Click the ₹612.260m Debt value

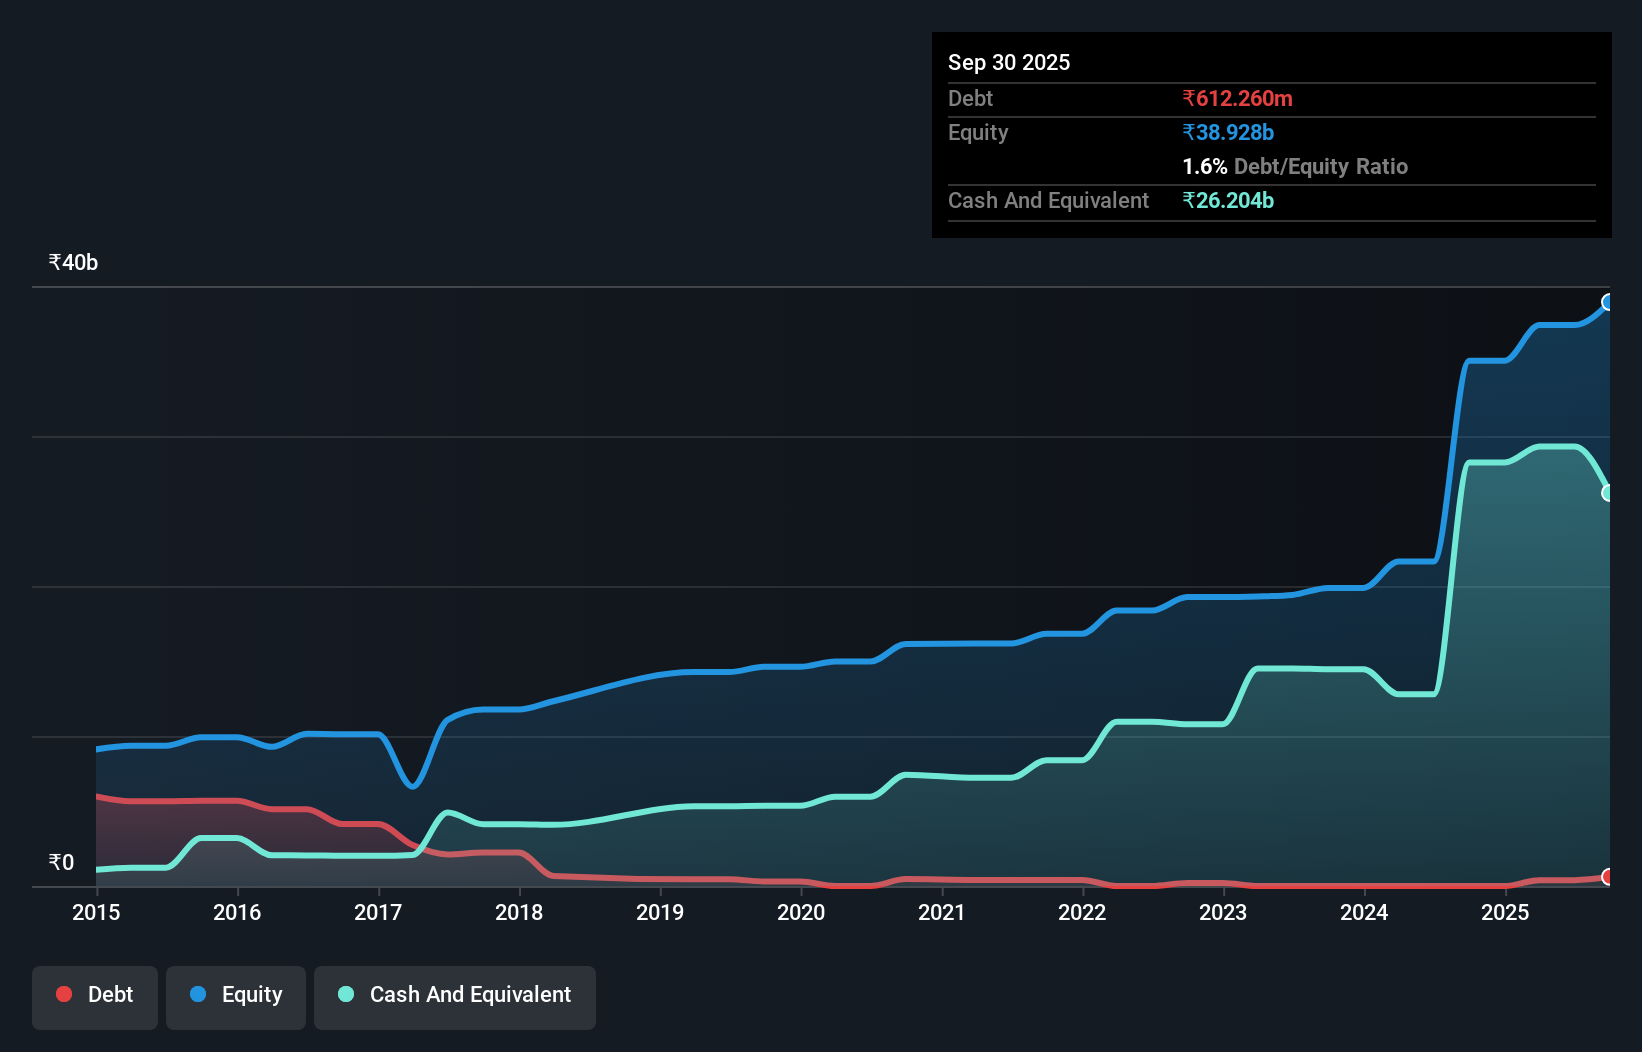pos(1238,98)
